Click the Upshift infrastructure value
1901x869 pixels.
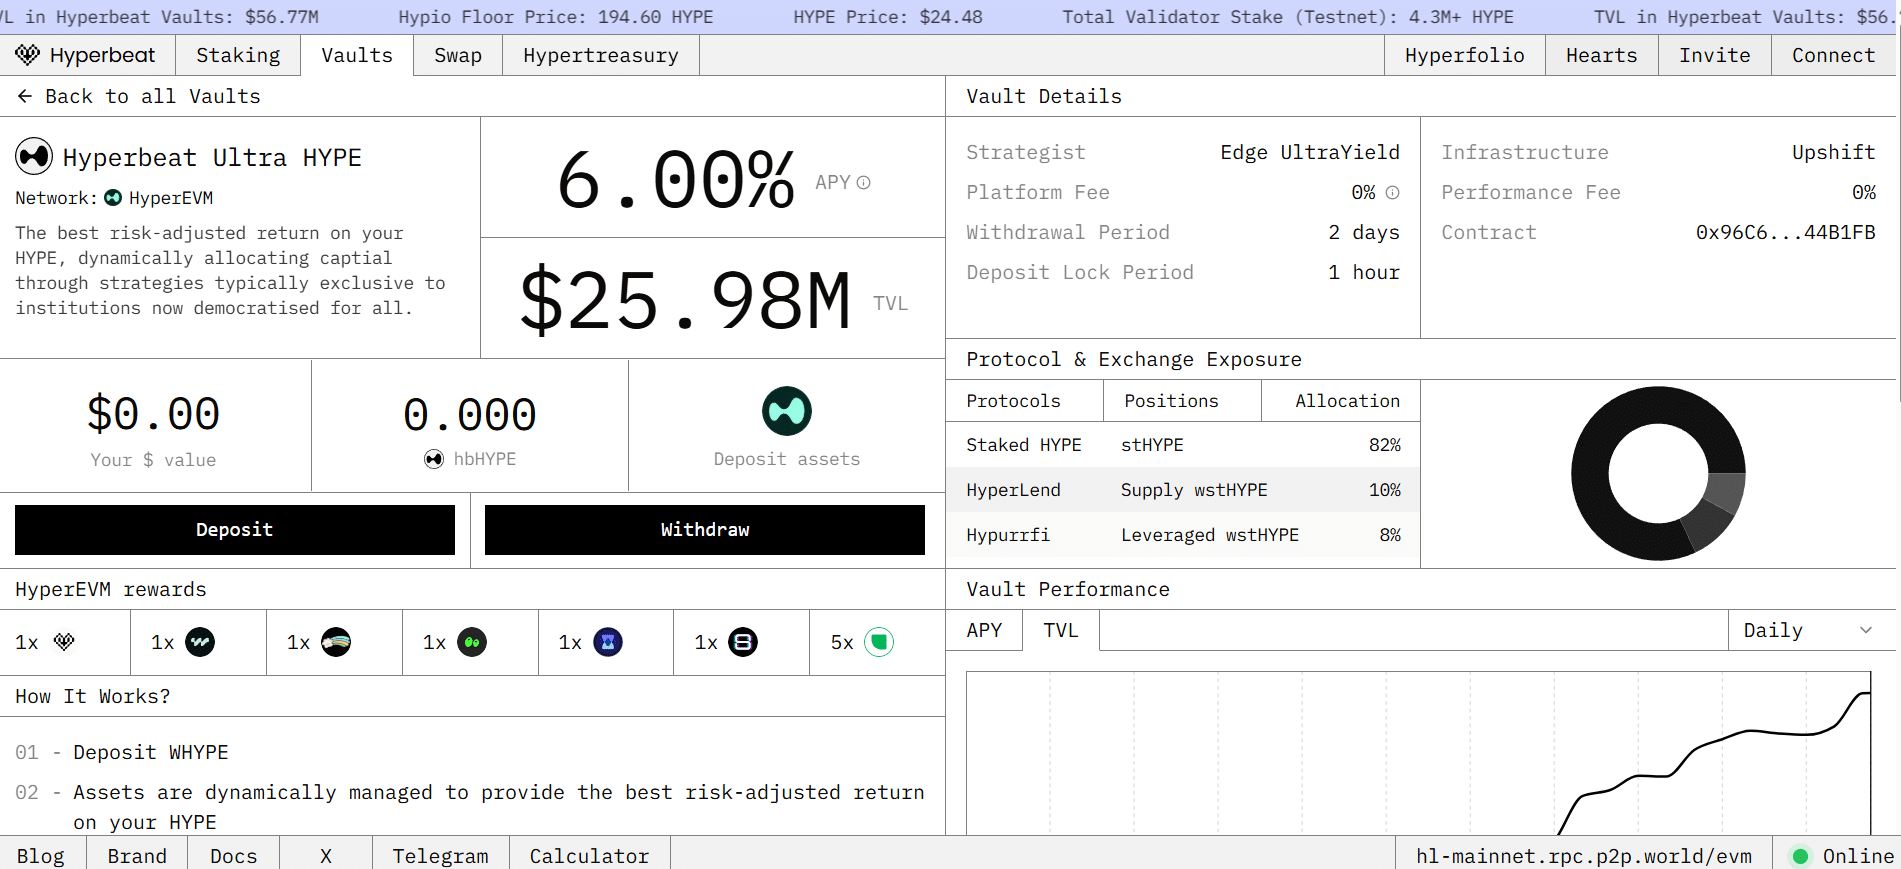coord(1833,152)
